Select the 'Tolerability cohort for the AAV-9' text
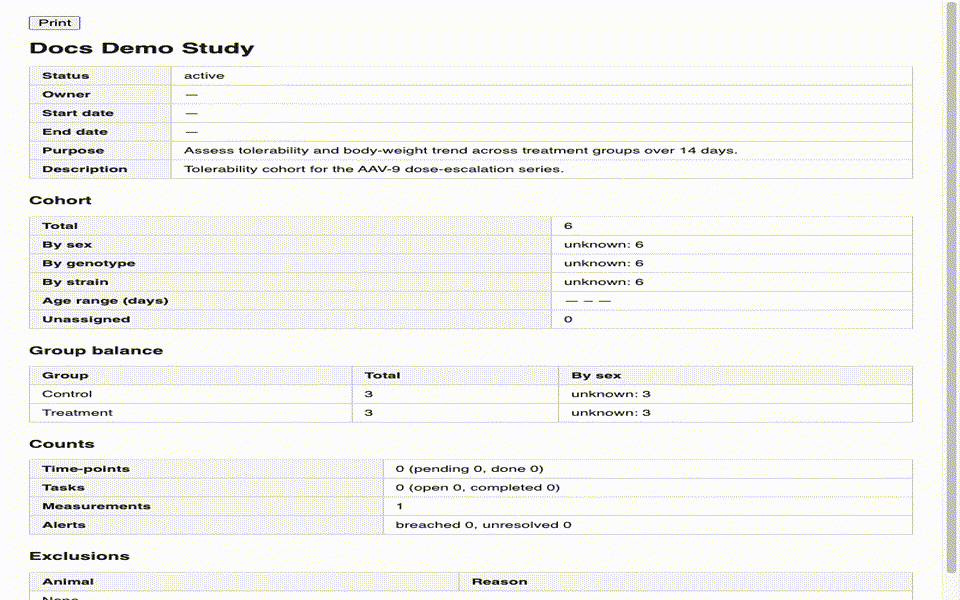The height and width of the screenshot is (600, 960). [293, 169]
